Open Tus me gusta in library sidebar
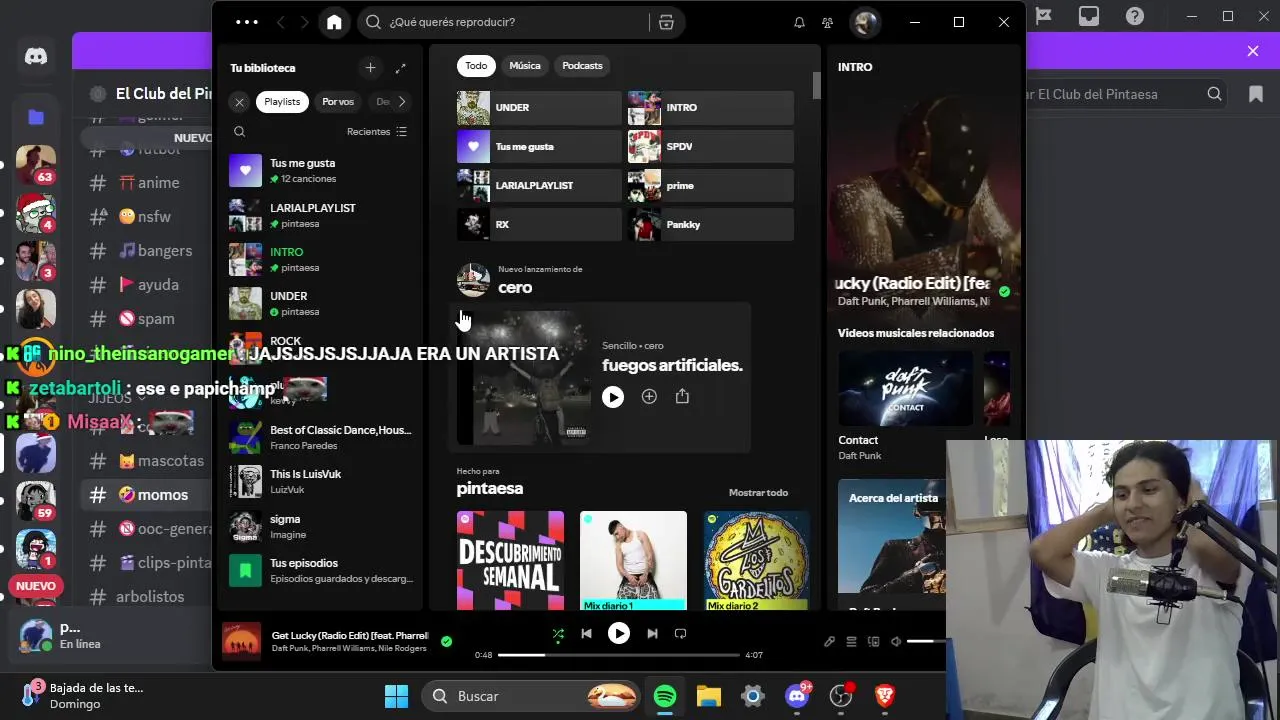1280x720 pixels. click(322, 171)
